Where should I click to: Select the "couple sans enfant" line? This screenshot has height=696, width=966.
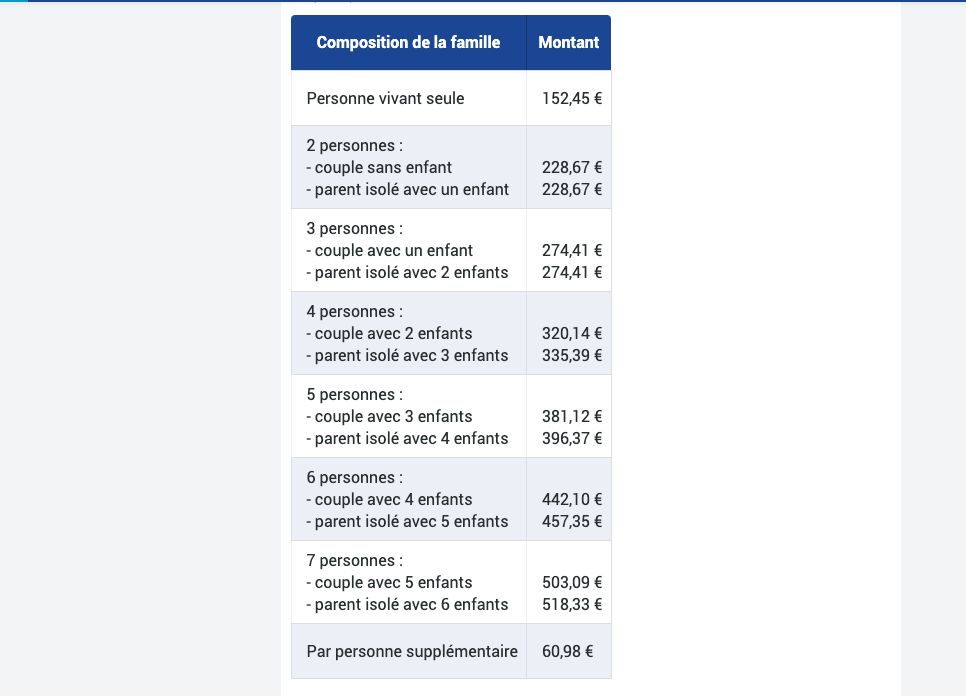379,168
